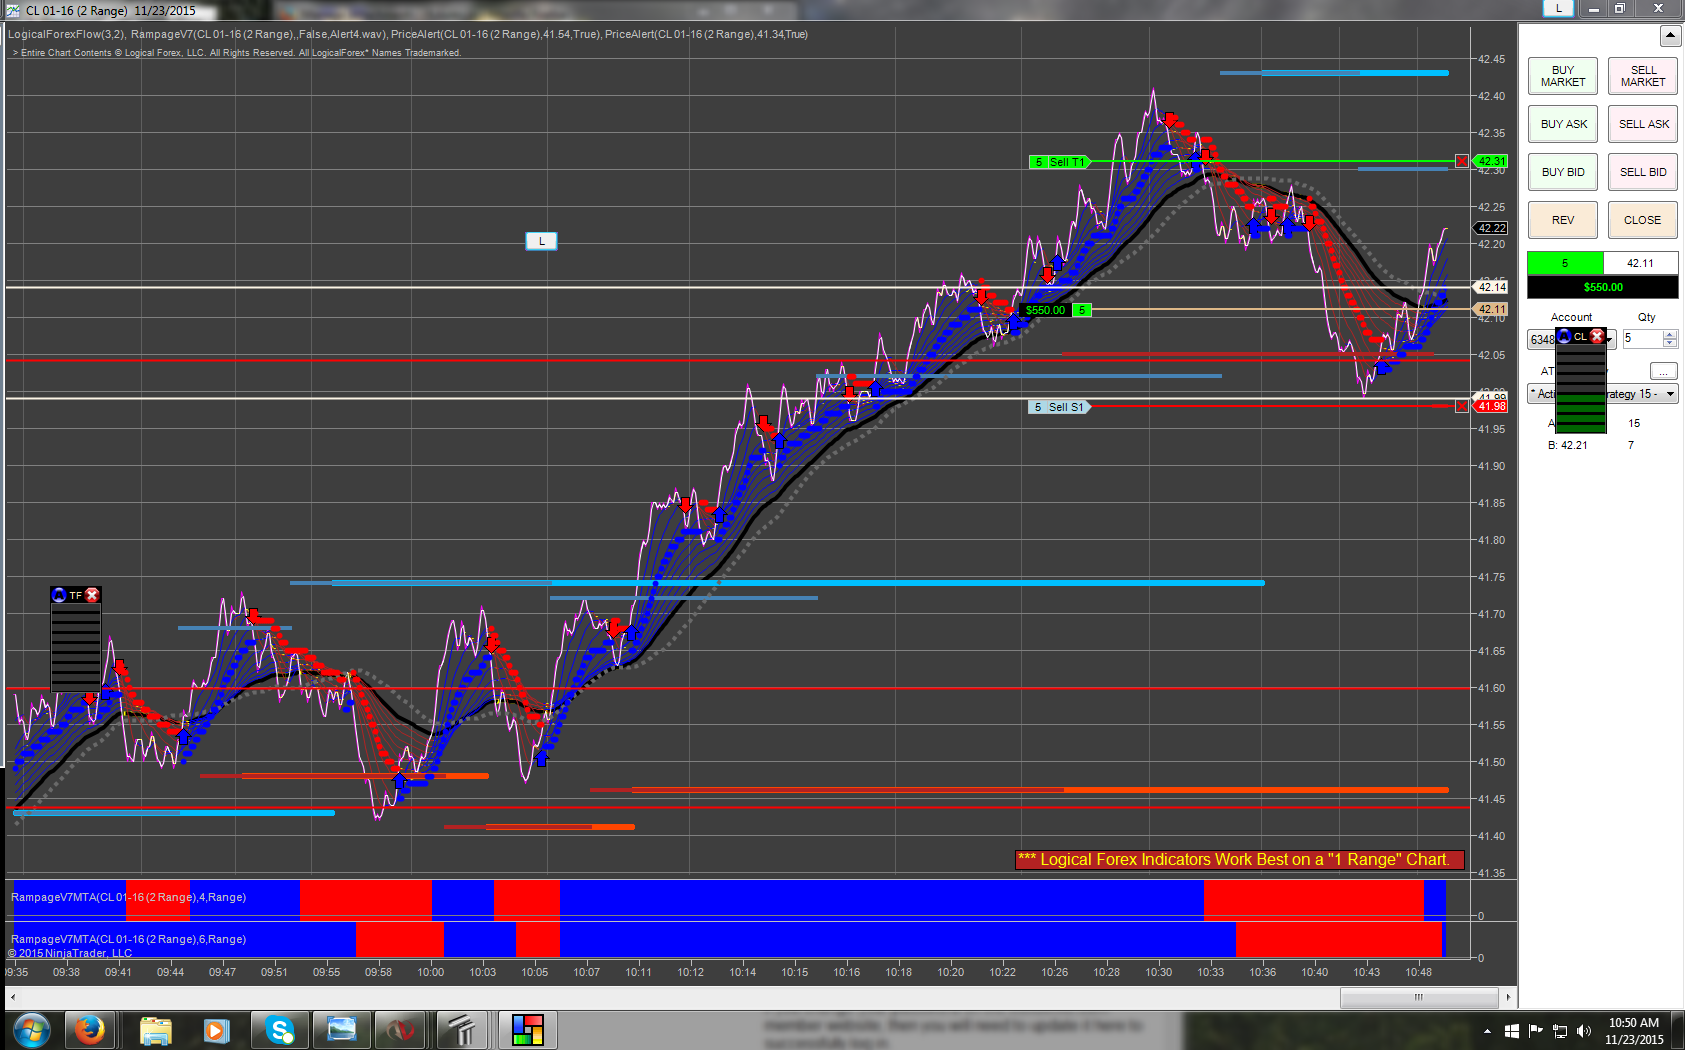Click the scrollbar right arrow
This screenshot has height=1050, width=1685.
pos(1508,997)
